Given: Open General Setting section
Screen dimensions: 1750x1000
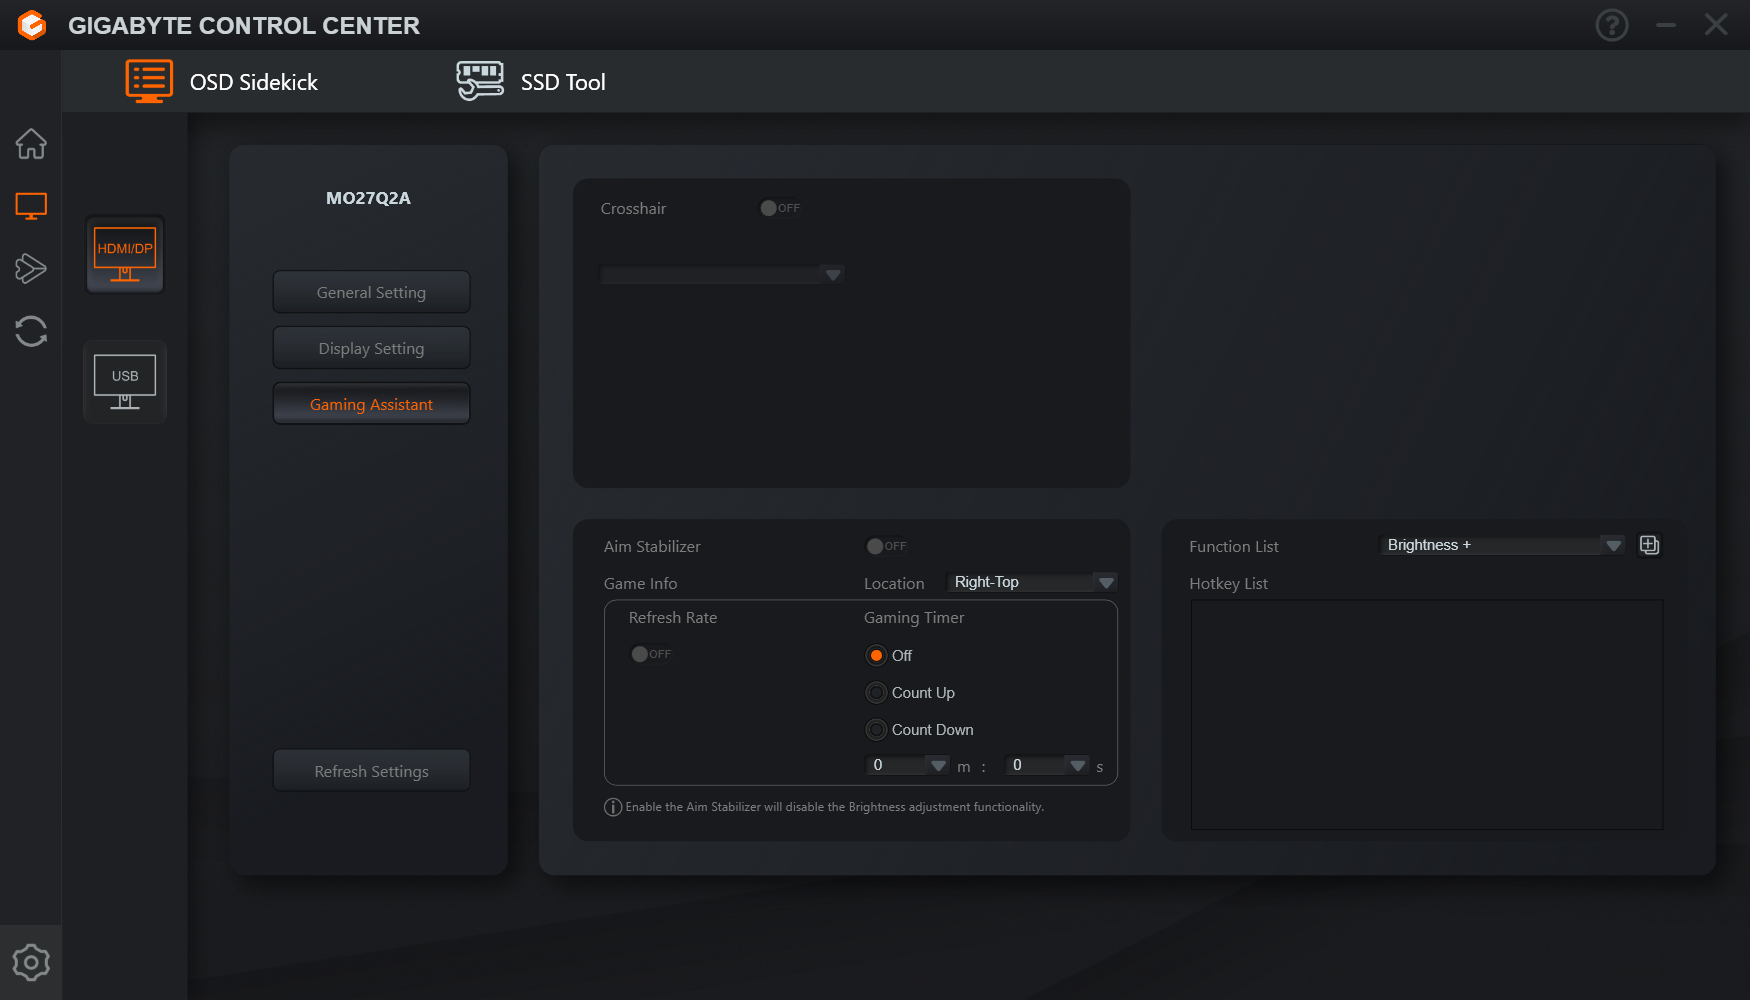Looking at the screenshot, I should [371, 292].
